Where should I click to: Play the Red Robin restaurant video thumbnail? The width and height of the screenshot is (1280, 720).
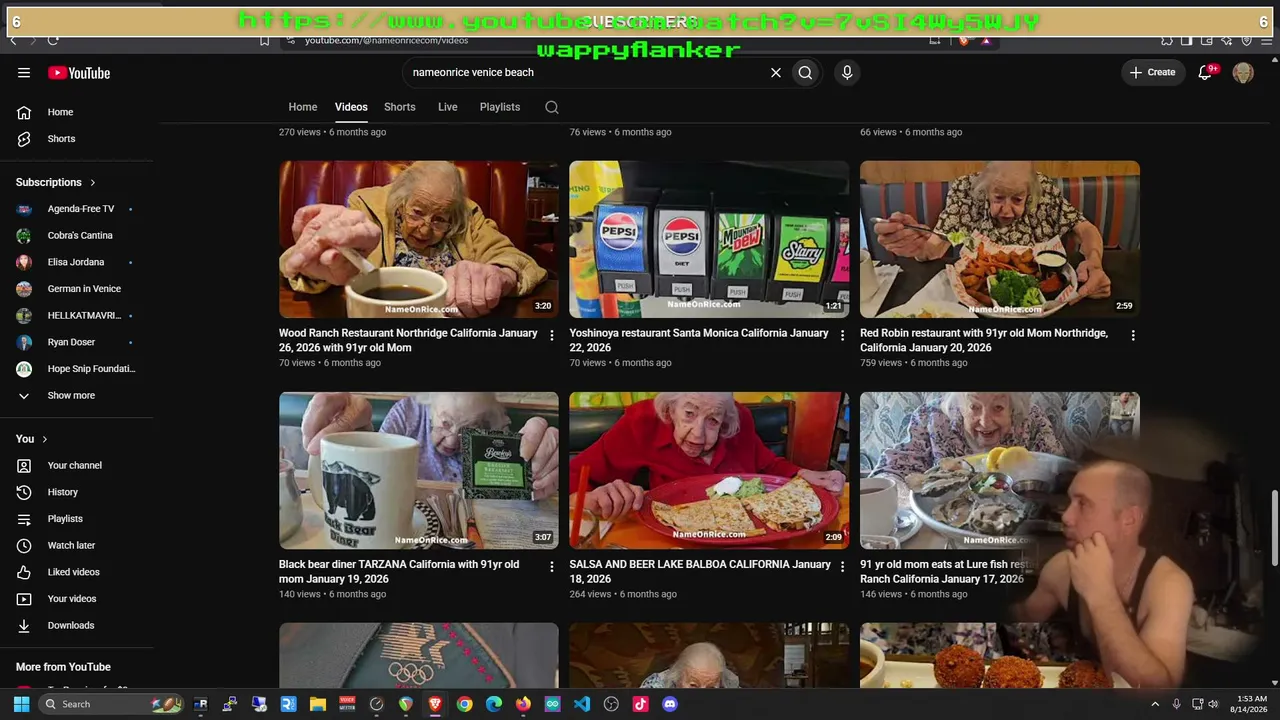pos(1000,239)
